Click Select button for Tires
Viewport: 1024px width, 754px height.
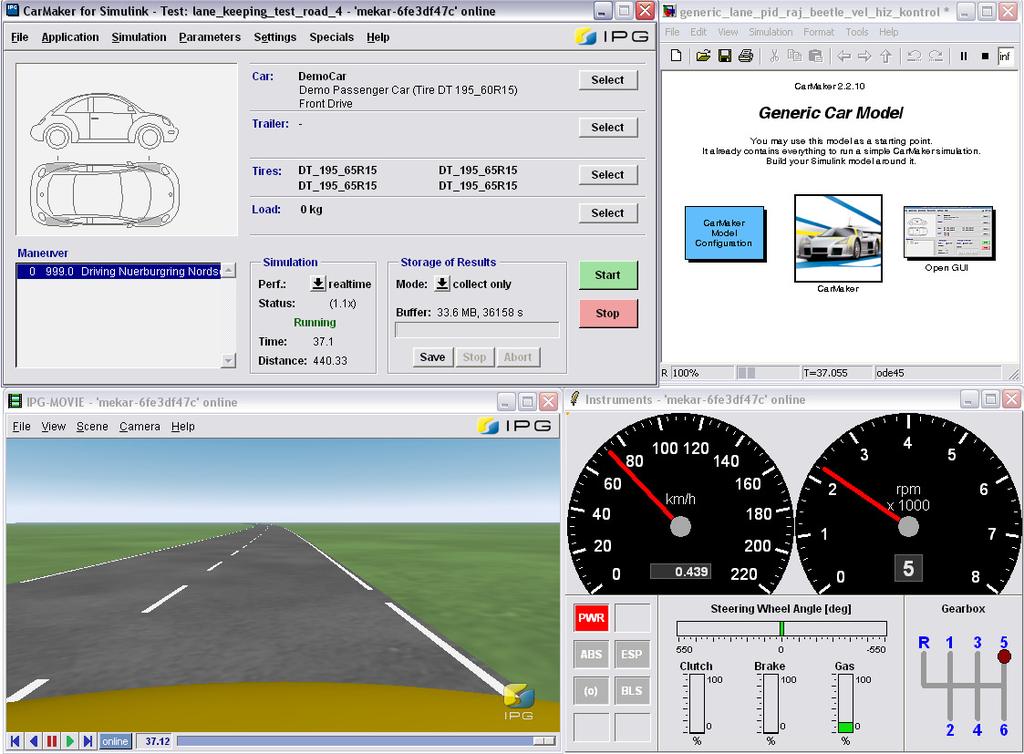[607, 174]
